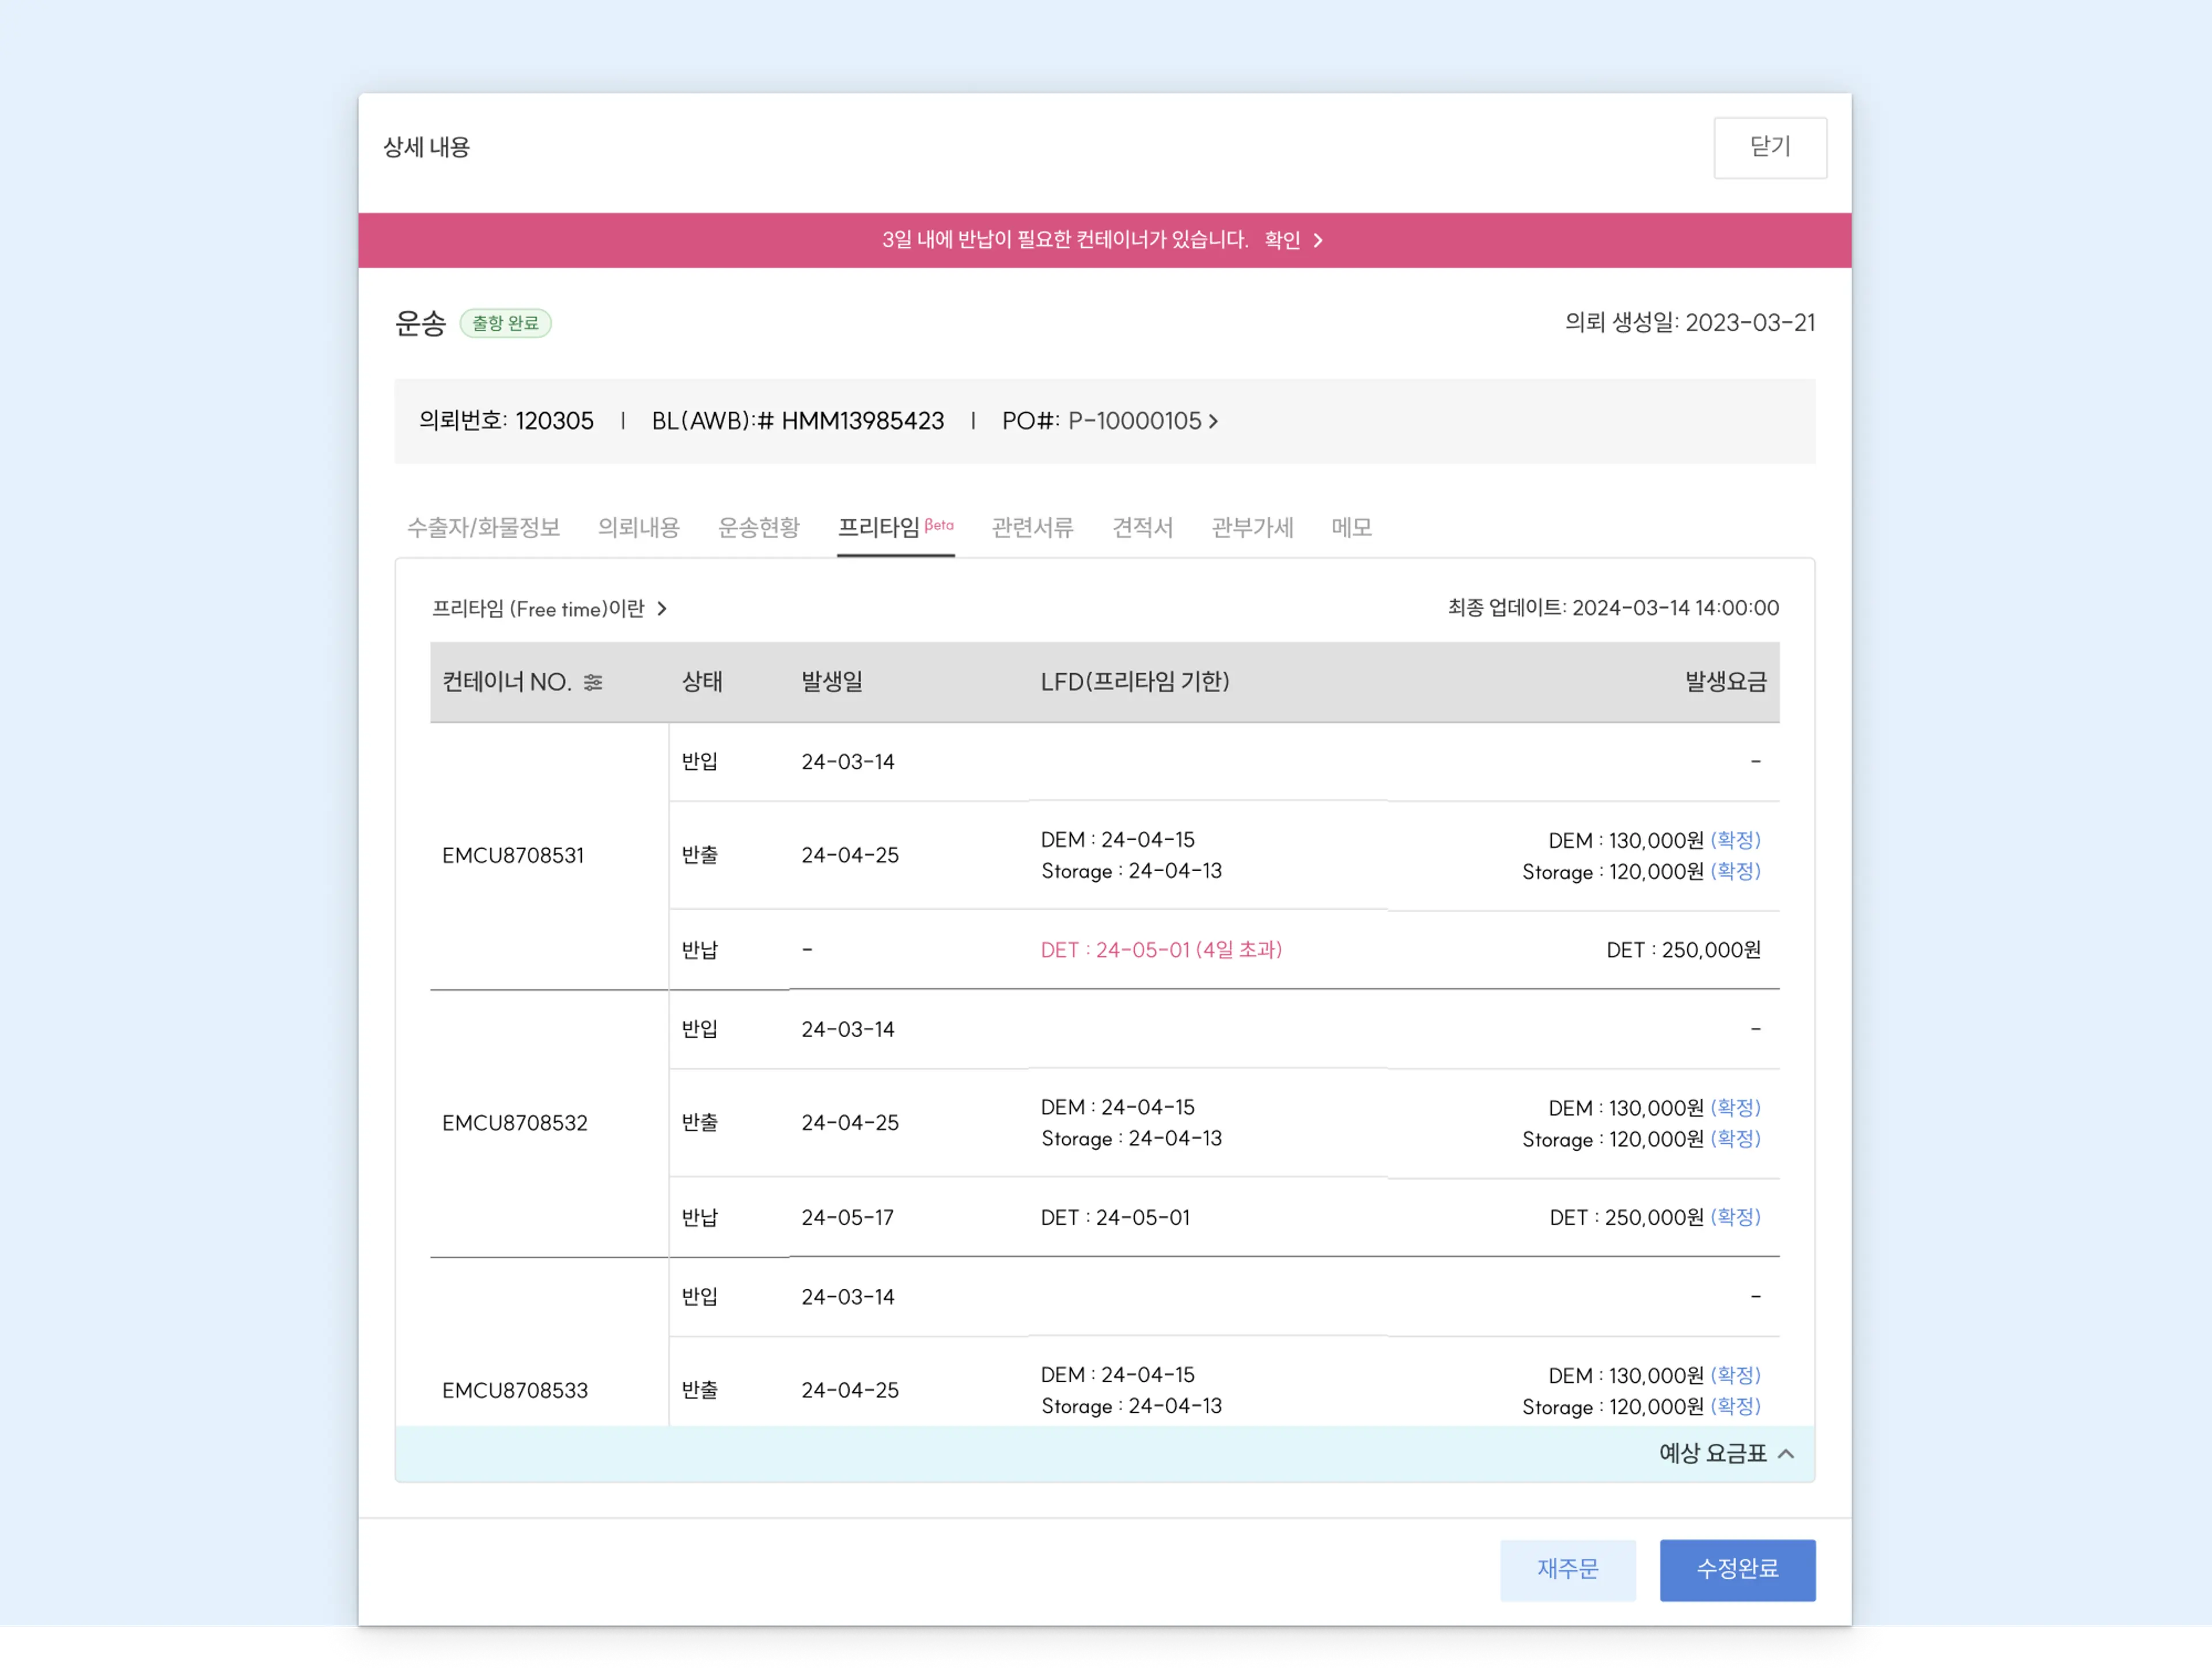Switch to 관부가세 tab
This screenshot has height=1675, width=2212.
click(x=1252, y=527)
